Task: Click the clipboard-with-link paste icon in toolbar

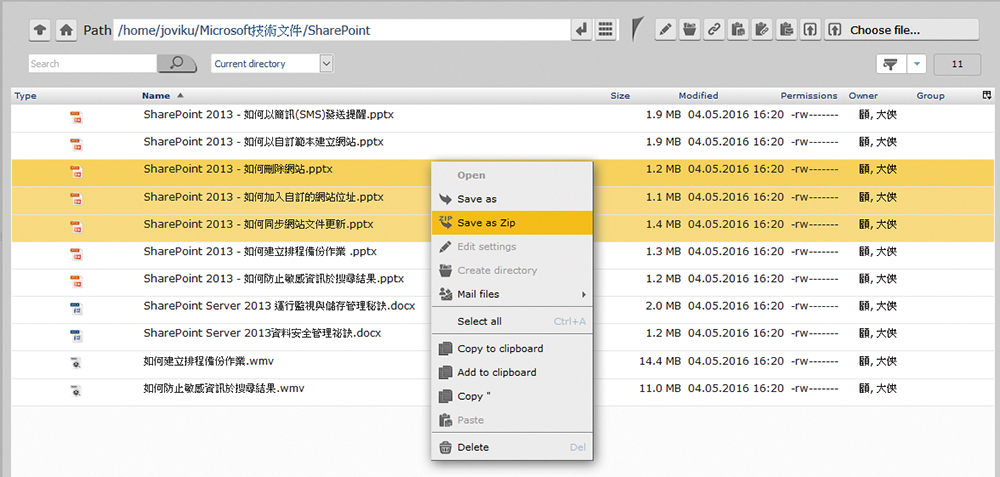Action: (761, 30)
